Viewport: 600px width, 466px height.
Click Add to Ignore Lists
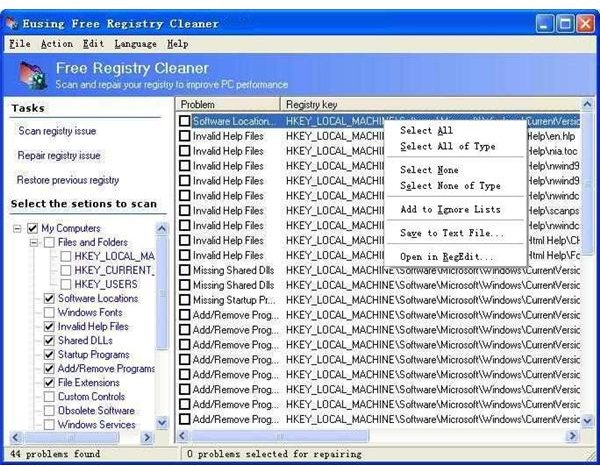(x=450, y=209)
